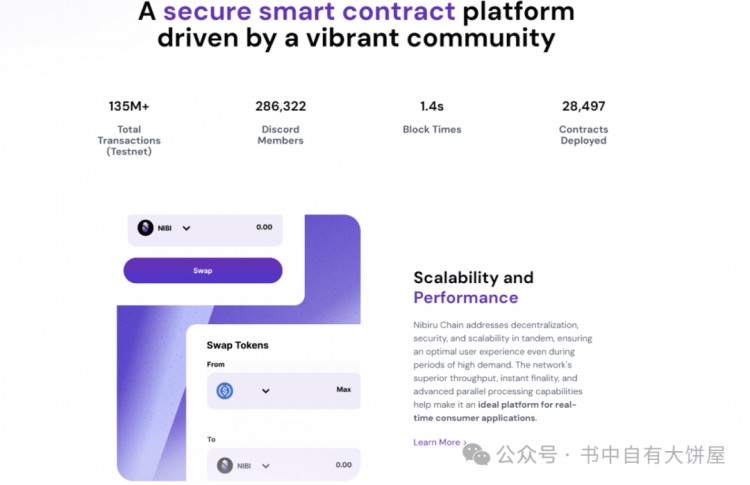Open the From token dropdown chevron

tap(266, 391)
